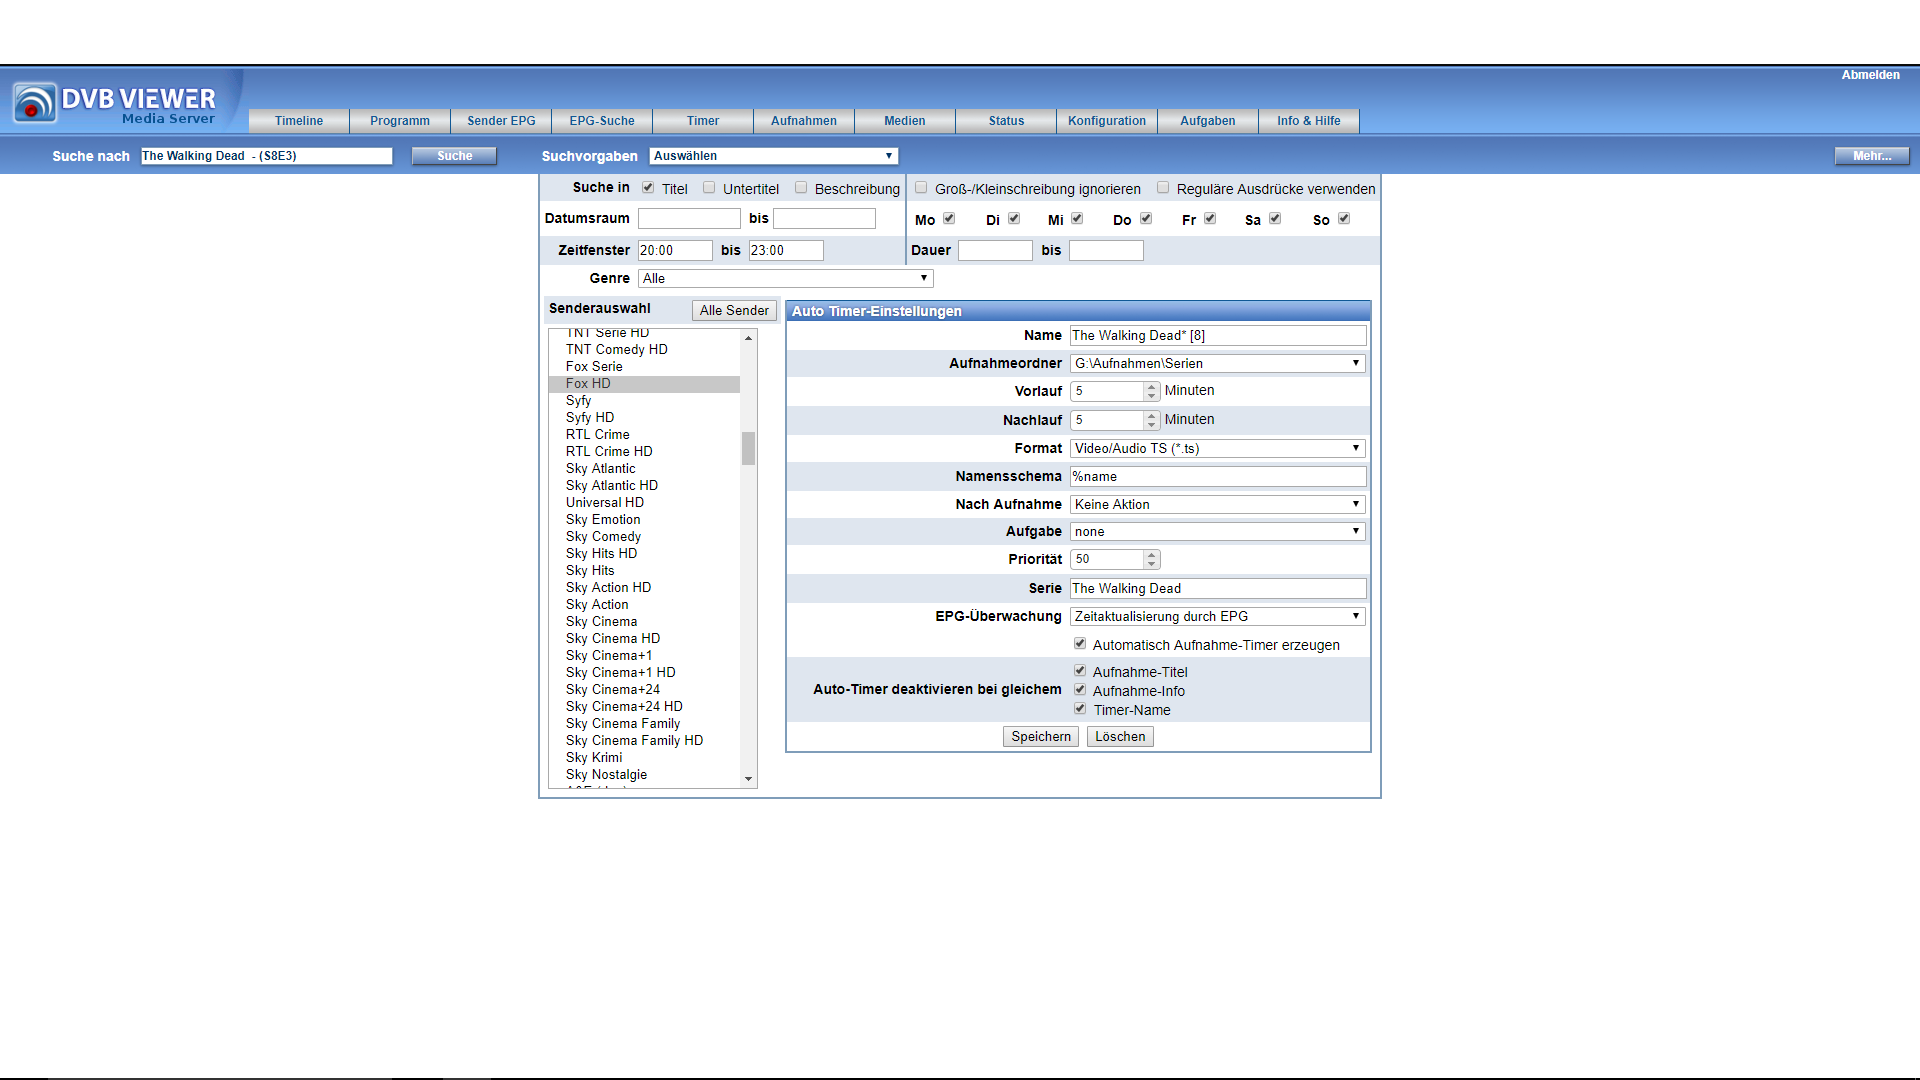This screenshot has width=1920, height=1080.
Task: Open the Status tab
Action: coord(1006,121)
